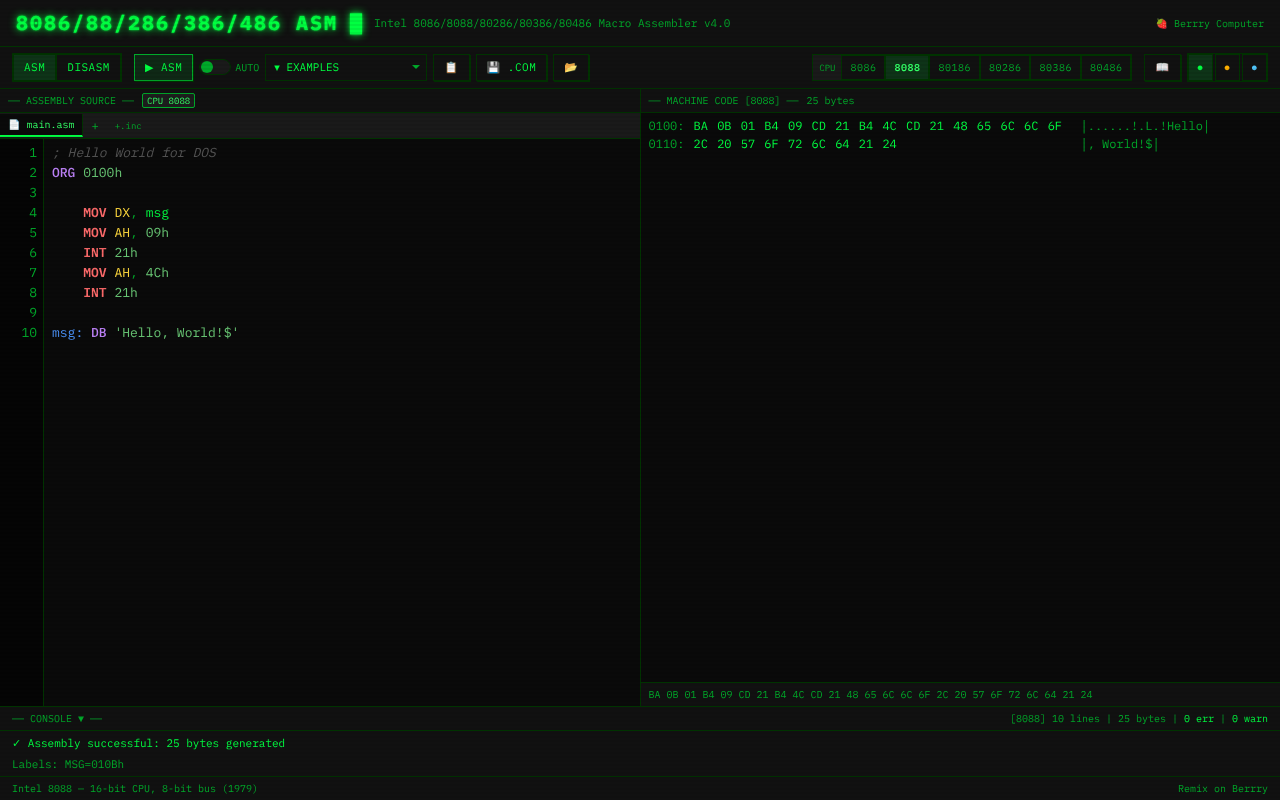This screenshot has height=800, width=1280.
Task: Choose the blue color theme dot
Action: point(1254,68)
